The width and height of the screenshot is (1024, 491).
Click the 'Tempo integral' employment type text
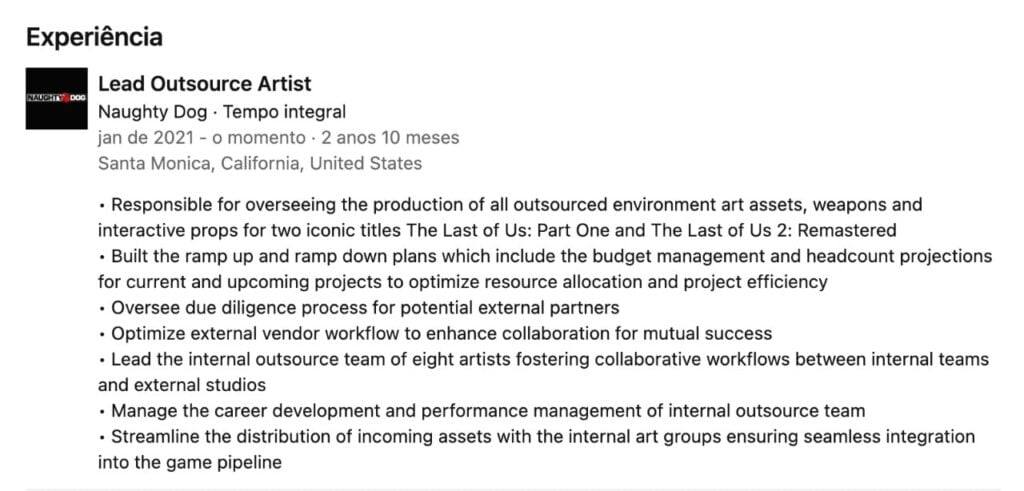[x=284, y=112]
